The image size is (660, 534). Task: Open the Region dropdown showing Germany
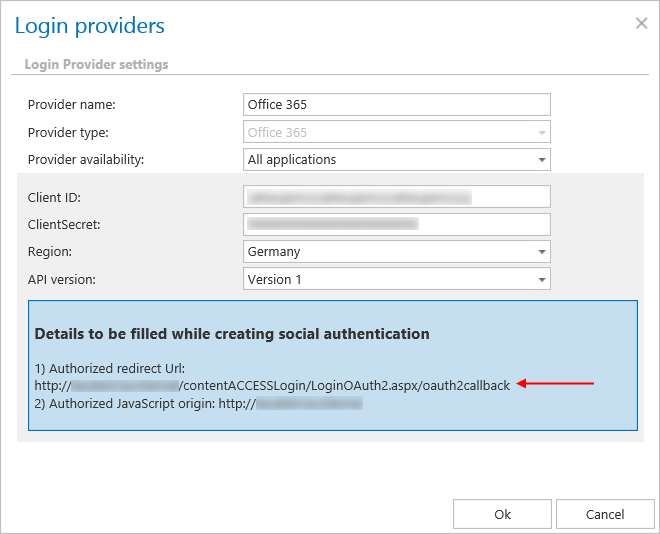click(397, 252)
